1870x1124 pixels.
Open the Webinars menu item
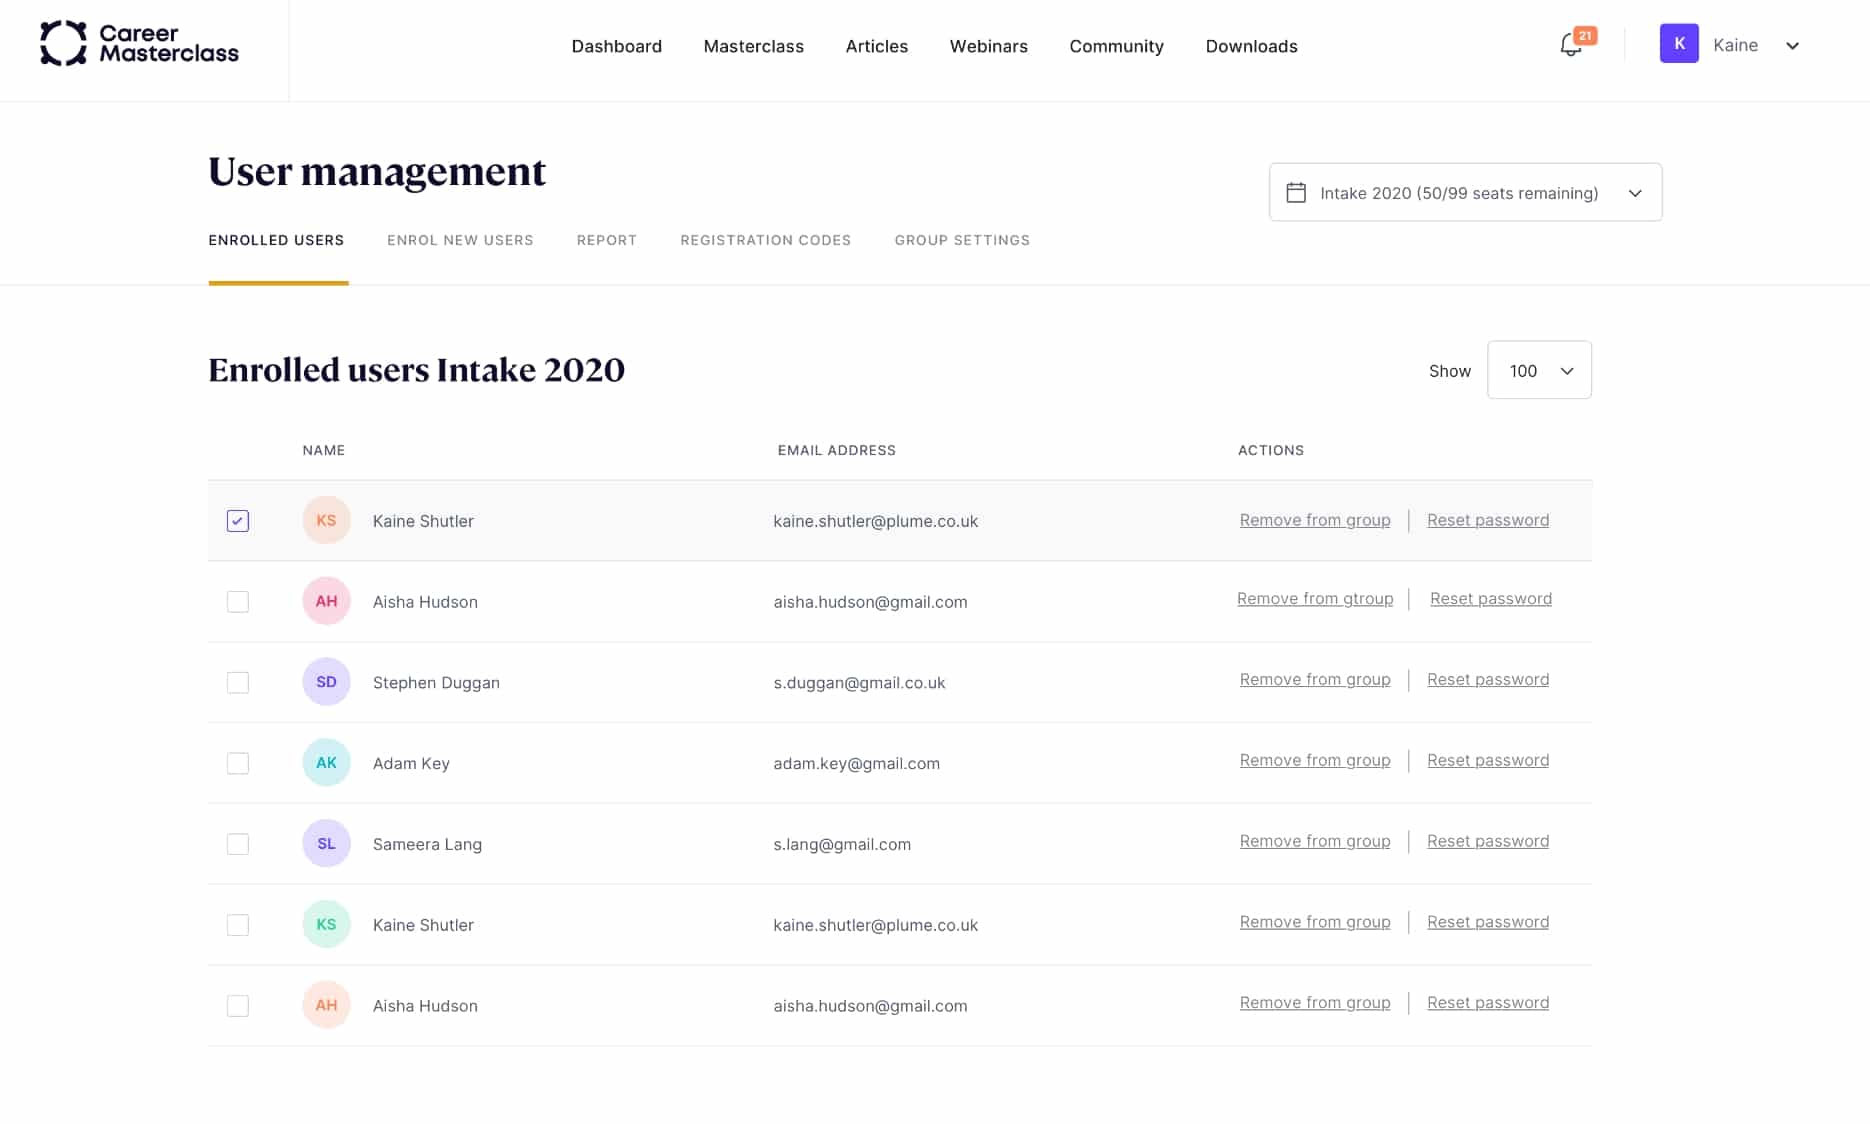[x=988, y=46]
